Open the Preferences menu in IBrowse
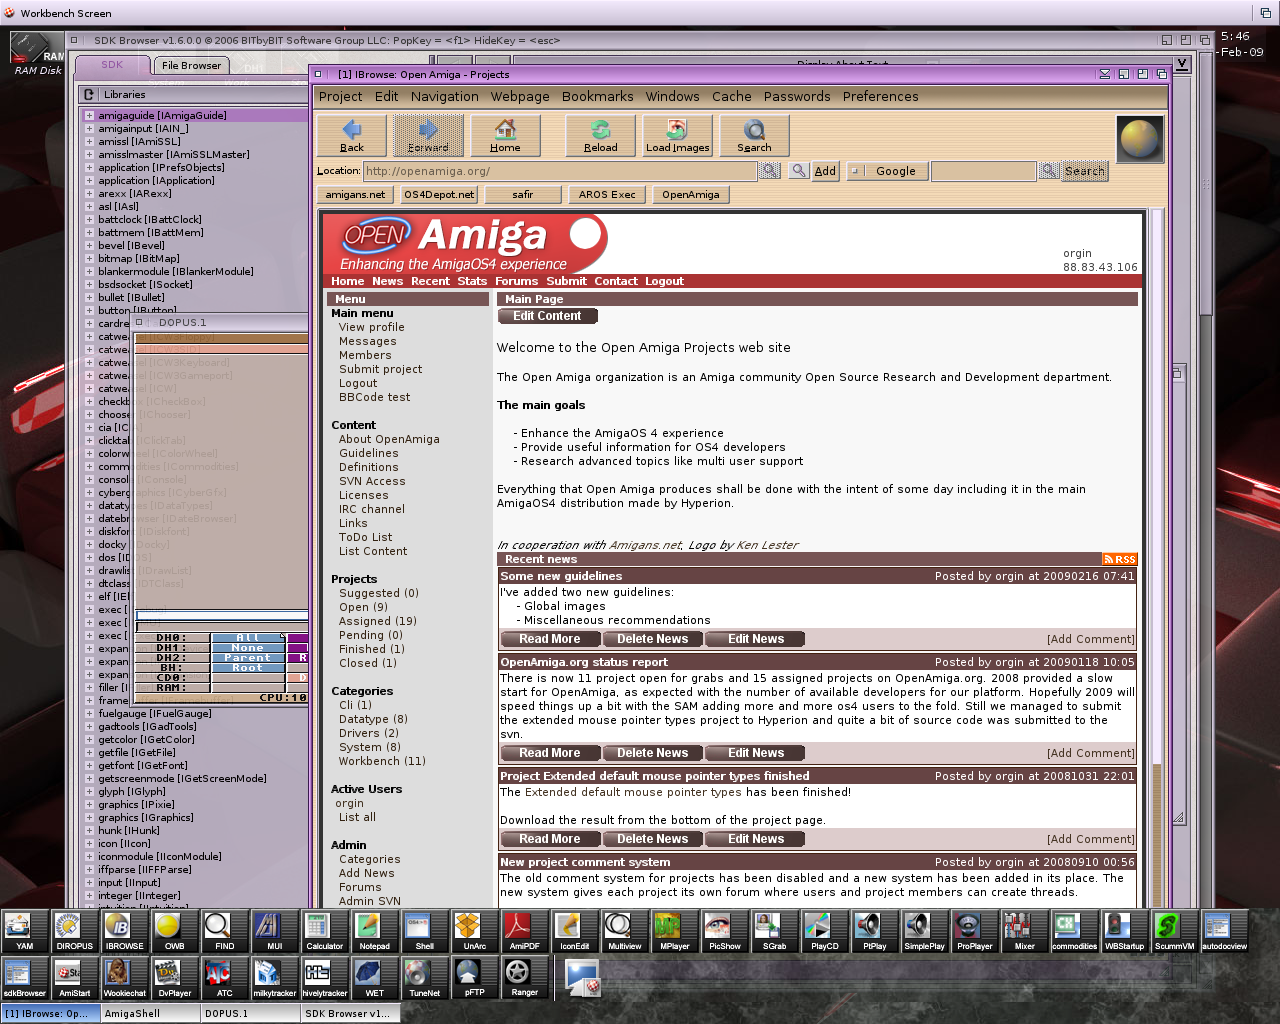The height and width of the screenshot is (1024, 1280). pyautogui.click(x=880, y=97)
